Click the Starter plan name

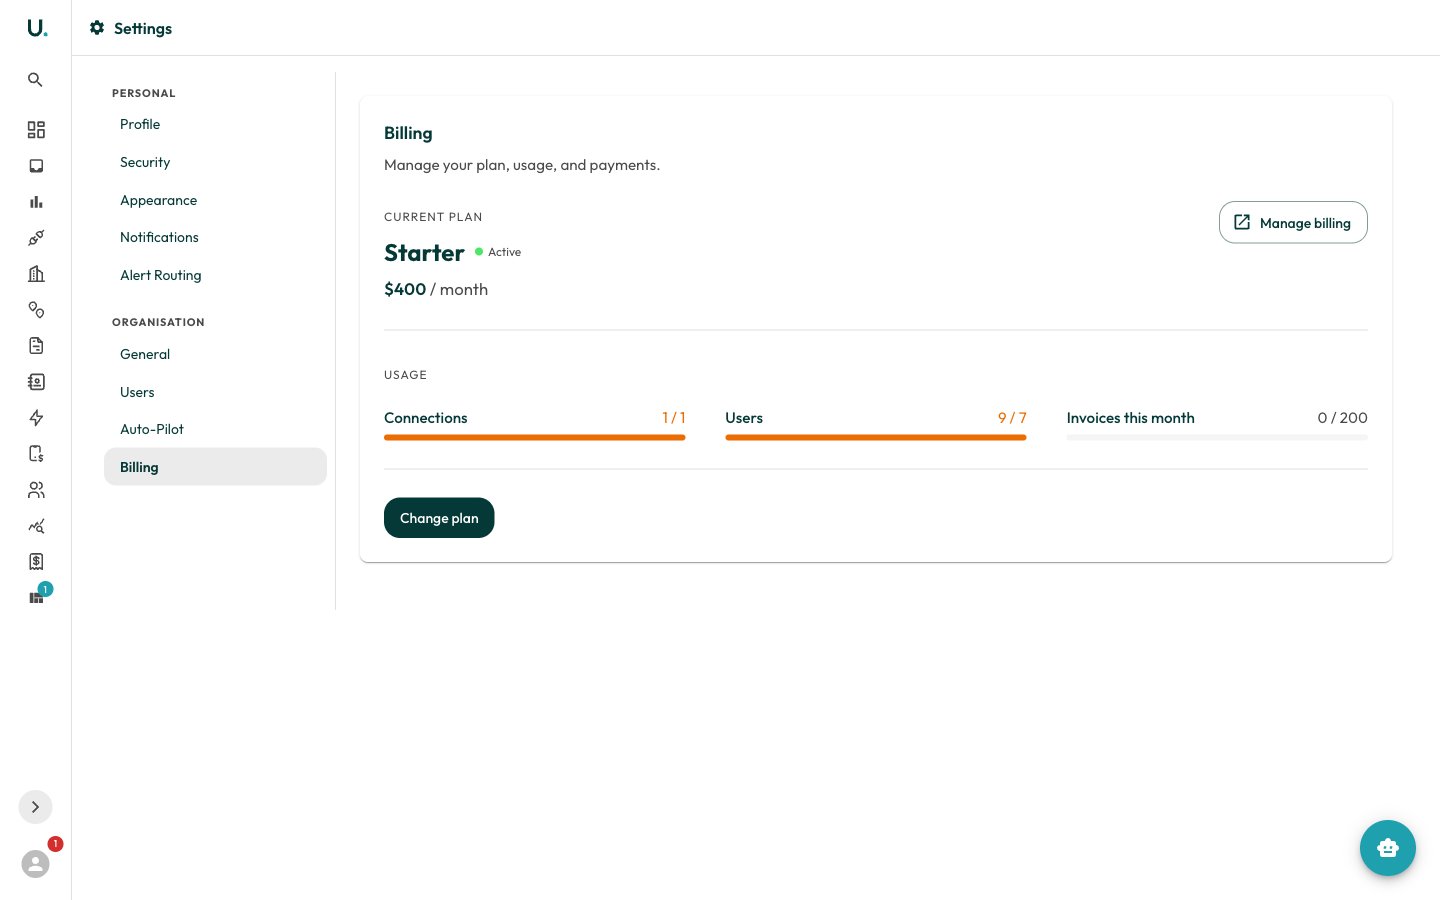(x=424, y=253)
